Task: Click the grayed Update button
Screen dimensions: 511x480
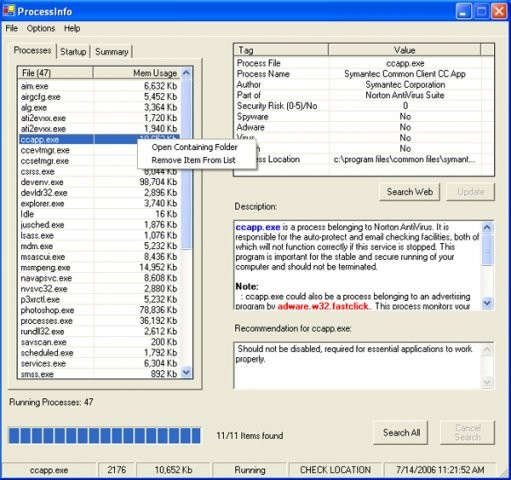Action: (x=470, y=192)
